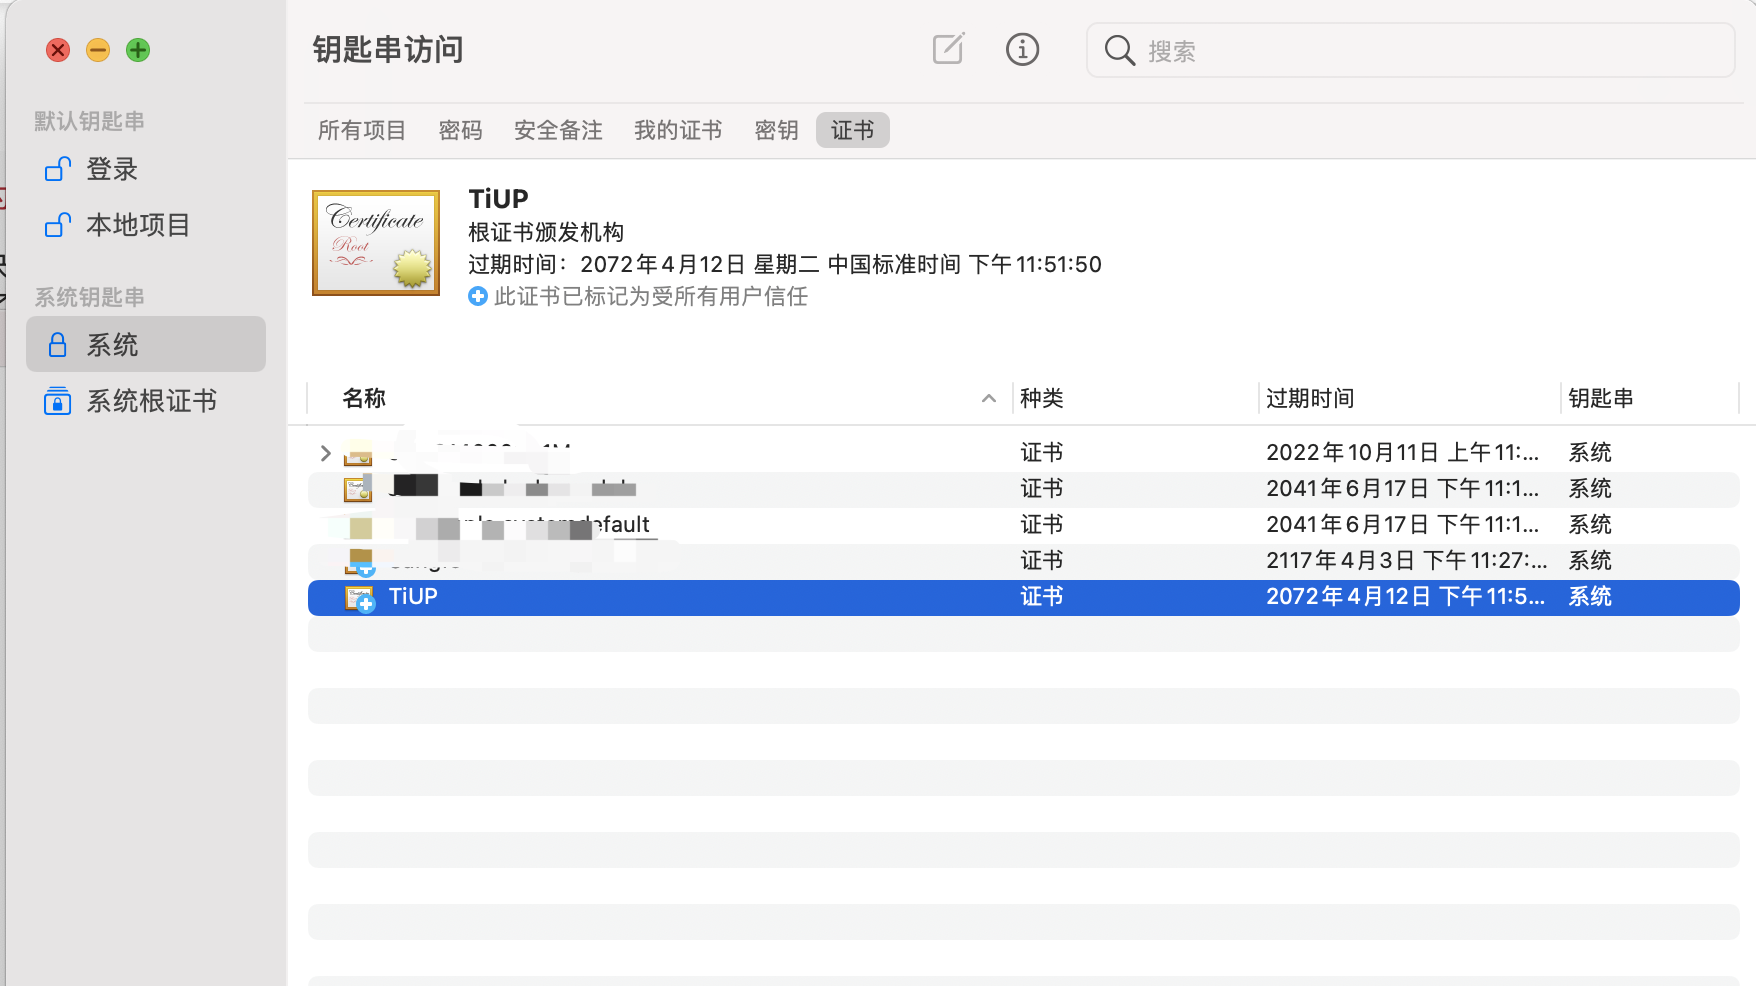
Task: Open the 密钥 tab
Action: pos(776,130)
